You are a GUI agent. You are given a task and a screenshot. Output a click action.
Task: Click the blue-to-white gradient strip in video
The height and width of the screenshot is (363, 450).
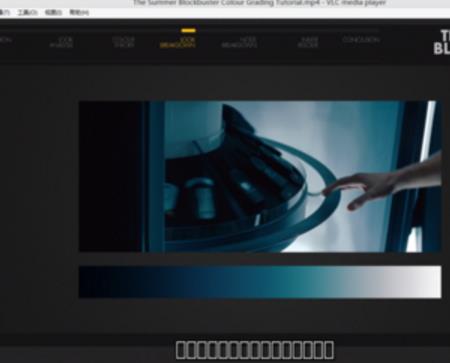tap(260, 282)
